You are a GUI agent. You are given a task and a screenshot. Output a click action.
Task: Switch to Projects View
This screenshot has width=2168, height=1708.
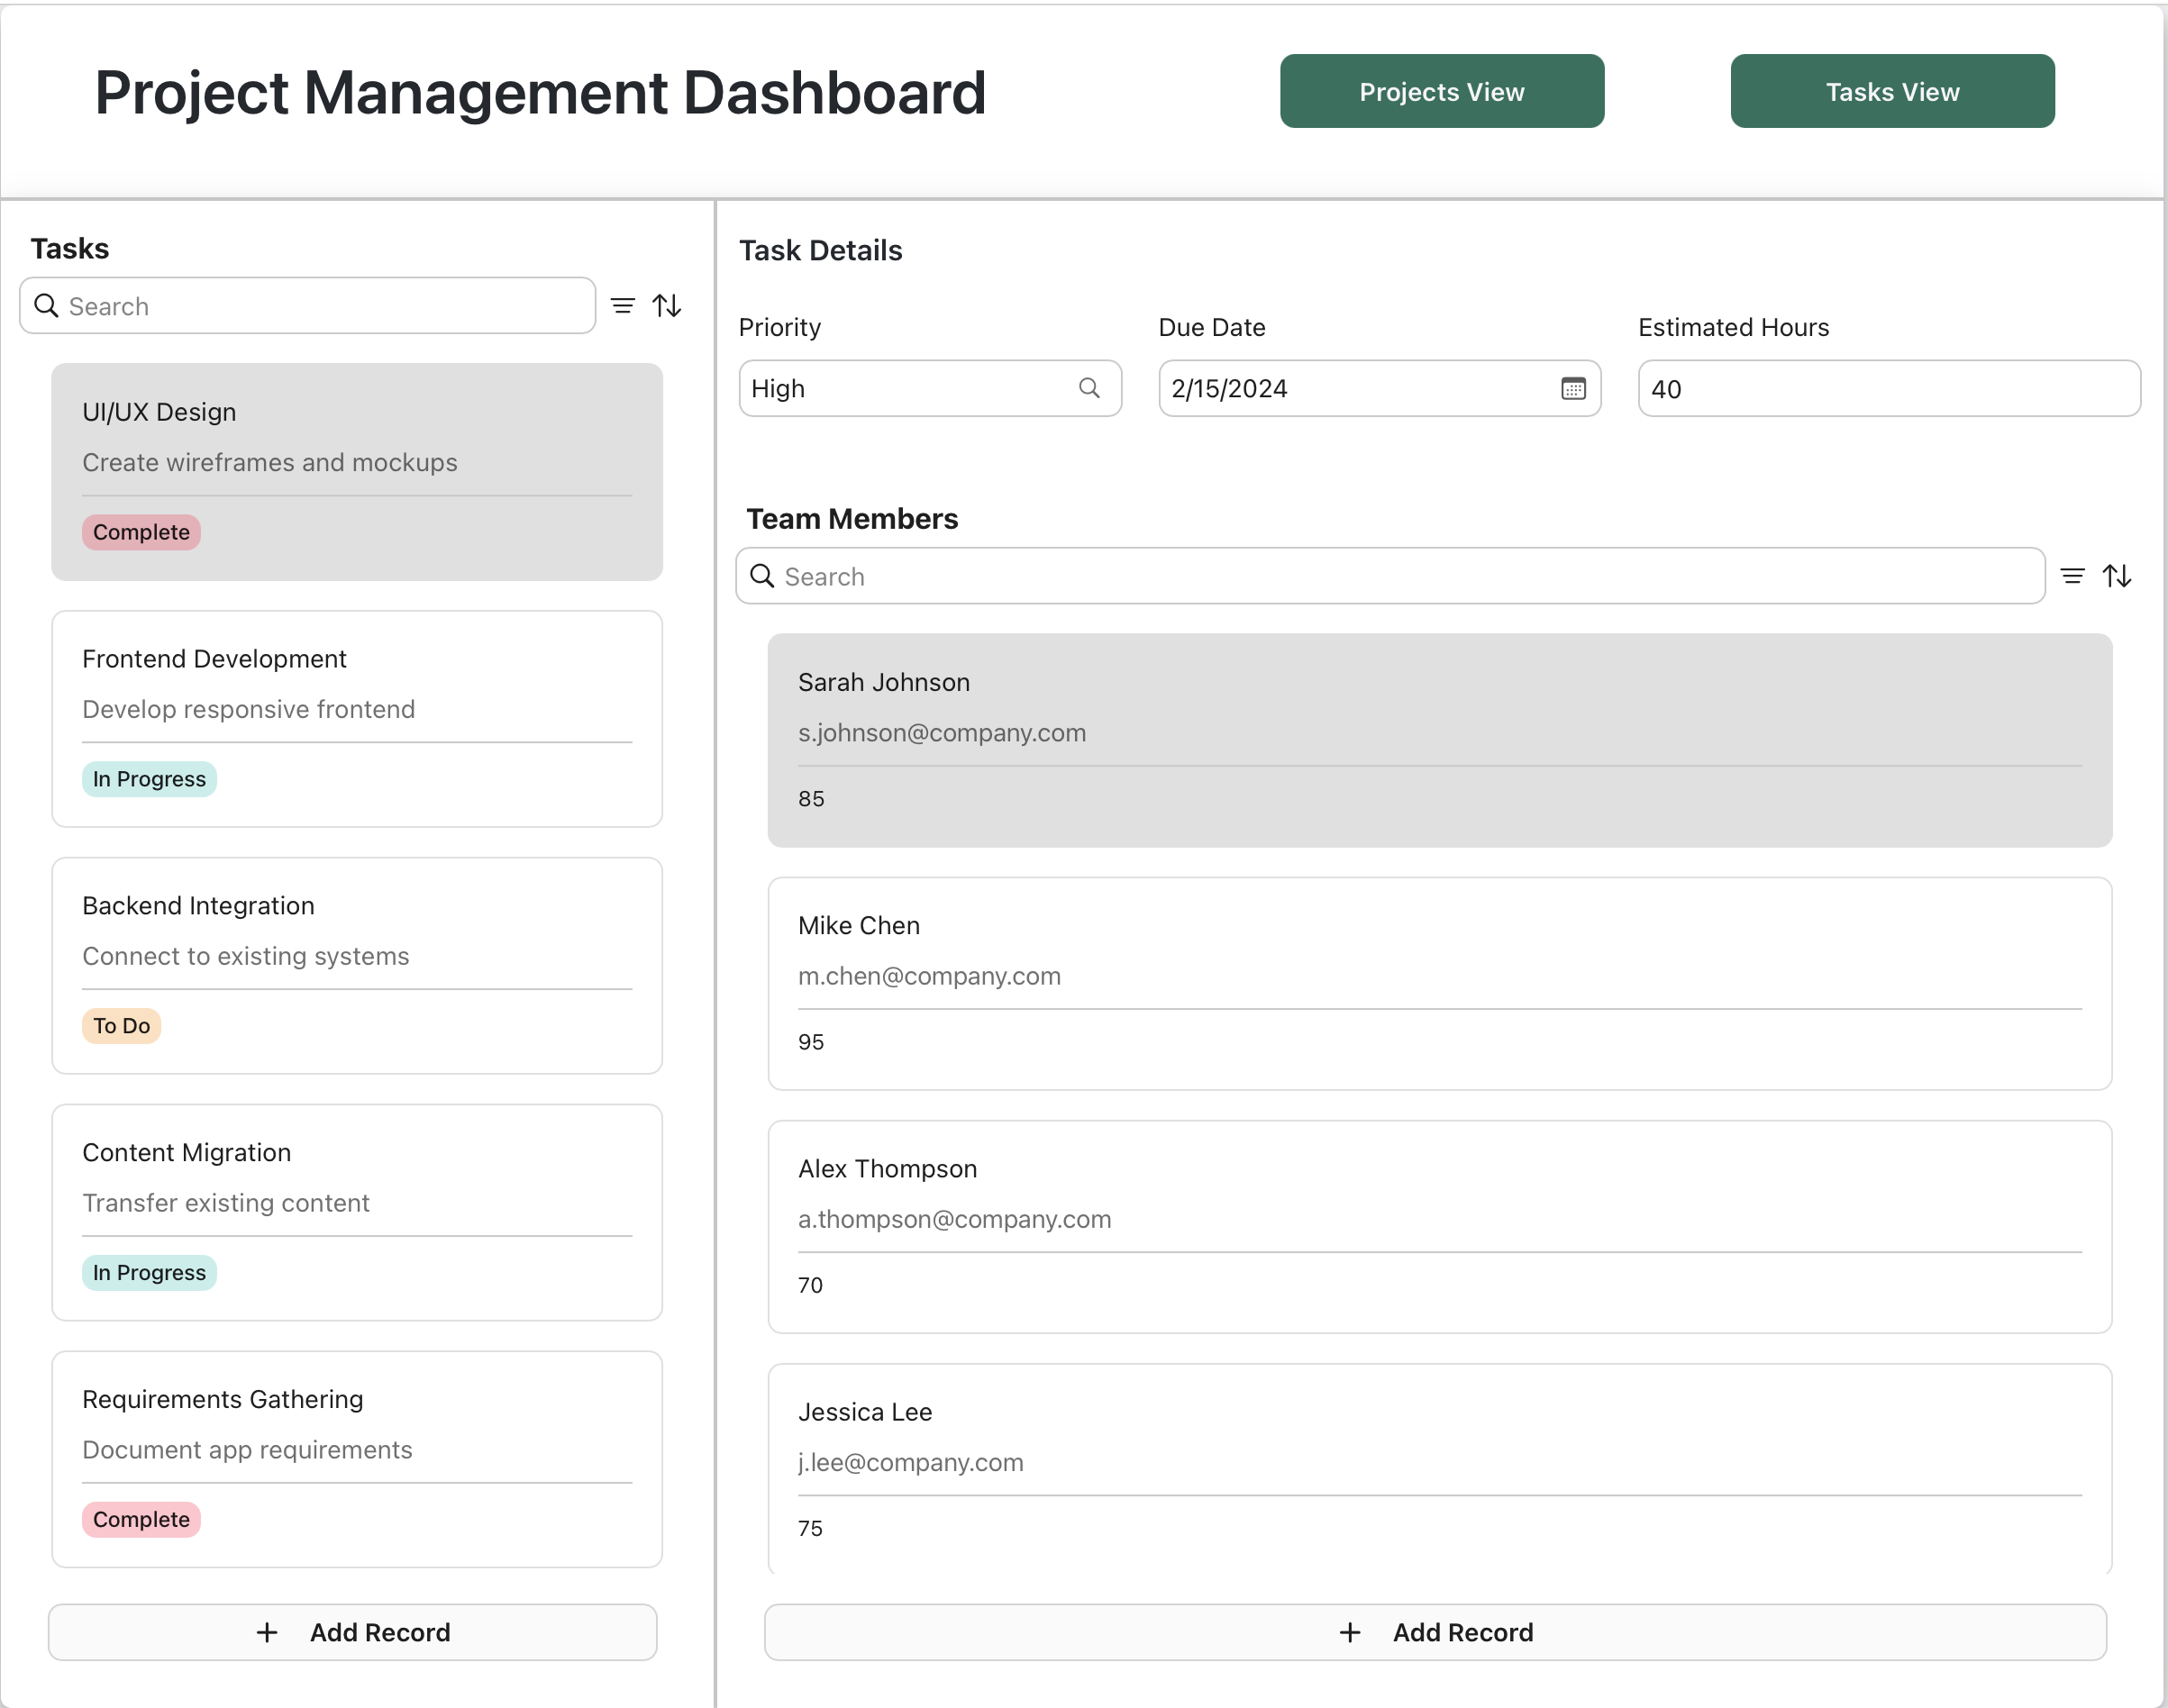(x=1441, y=91)
